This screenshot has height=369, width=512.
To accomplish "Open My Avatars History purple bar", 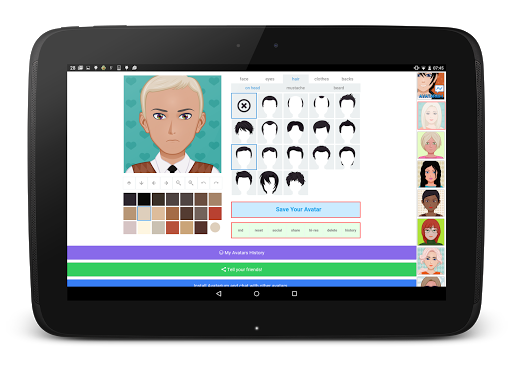I will pos(242,253).
